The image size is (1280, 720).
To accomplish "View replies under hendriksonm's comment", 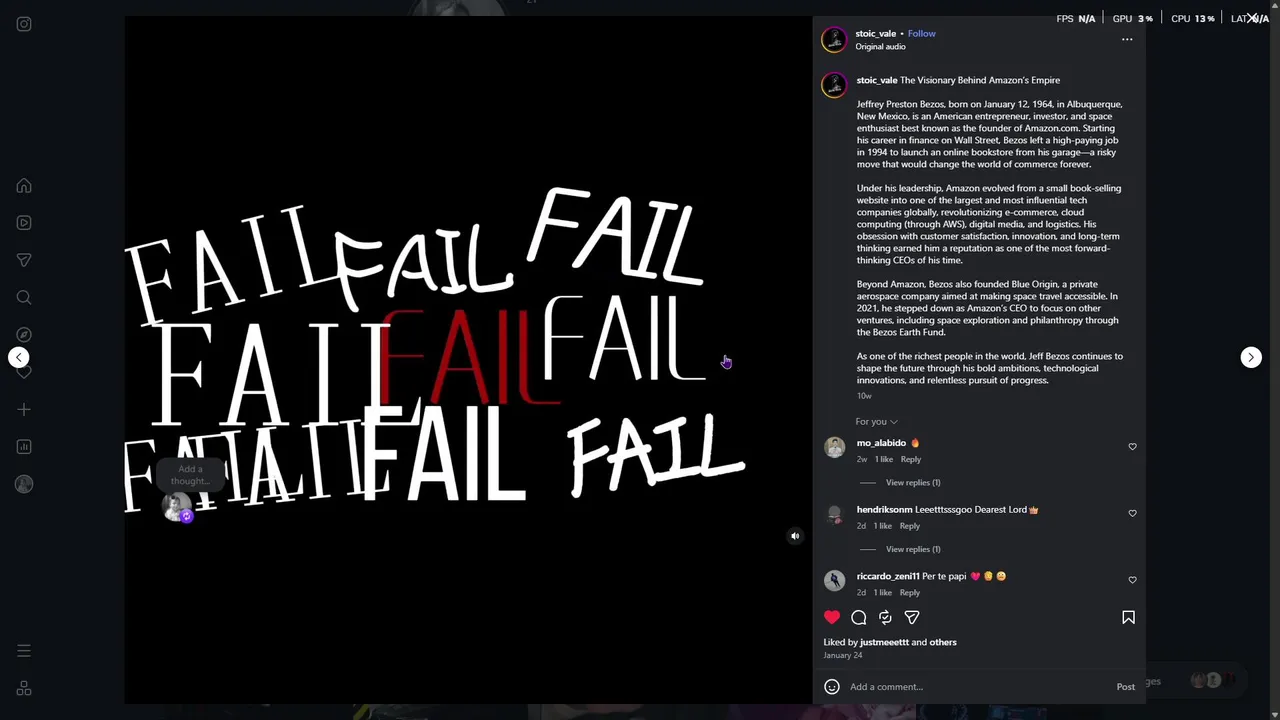I will [x=913, y=549].
